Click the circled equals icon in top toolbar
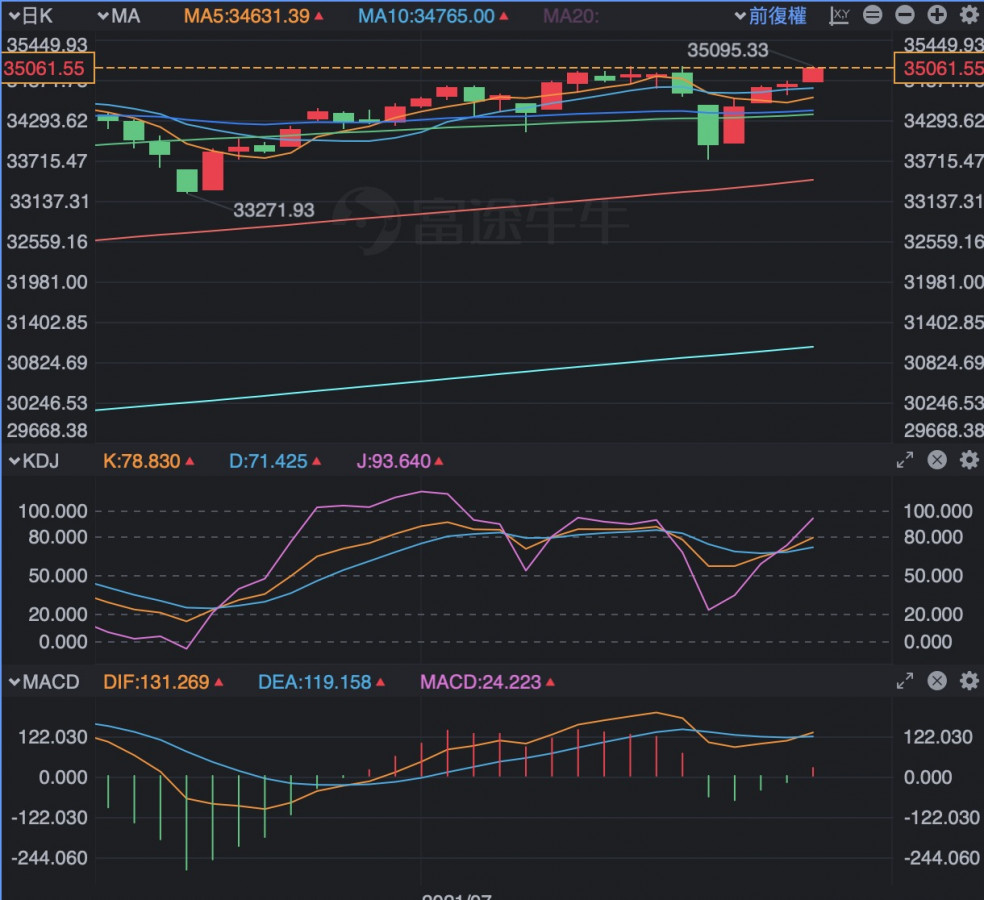 click(x=873, y=15)
